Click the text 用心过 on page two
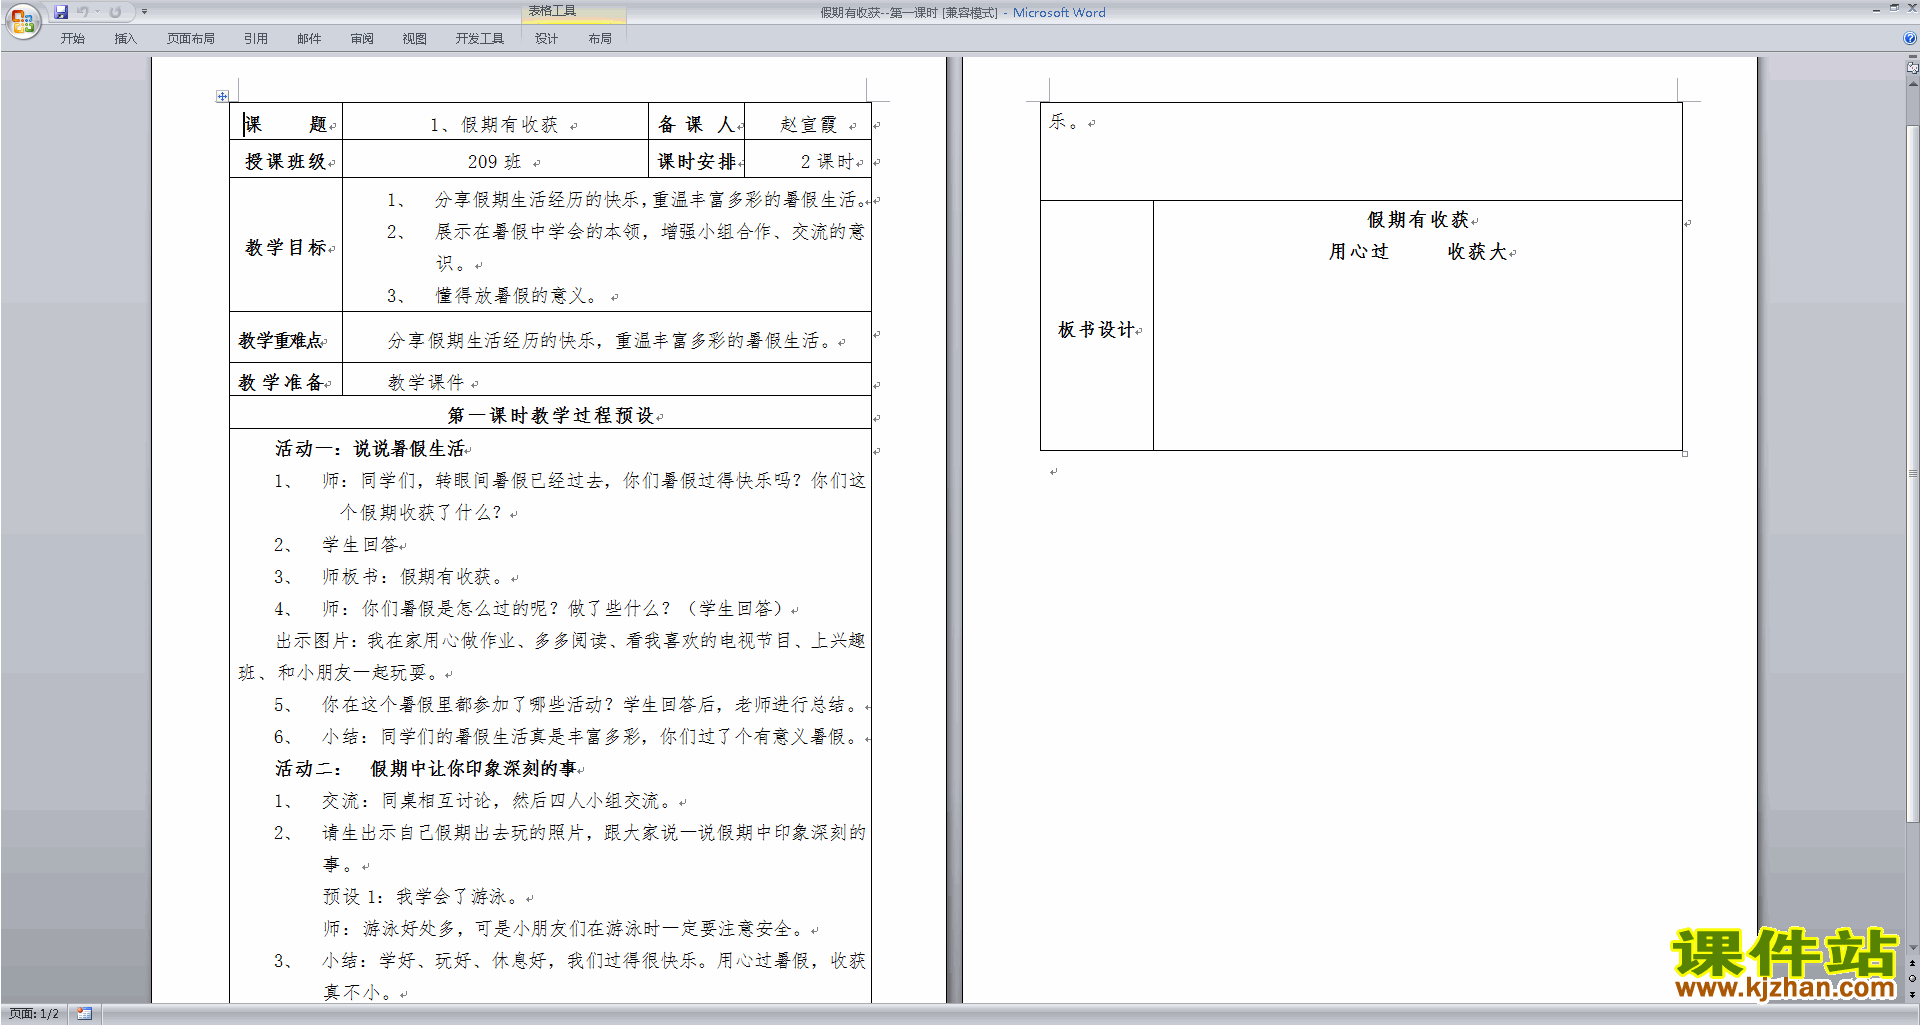 click(x=1359, y=251)
